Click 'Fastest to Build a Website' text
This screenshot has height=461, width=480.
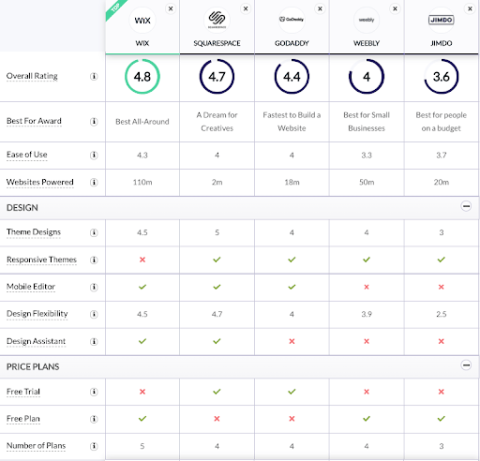[x=292, y=122]
